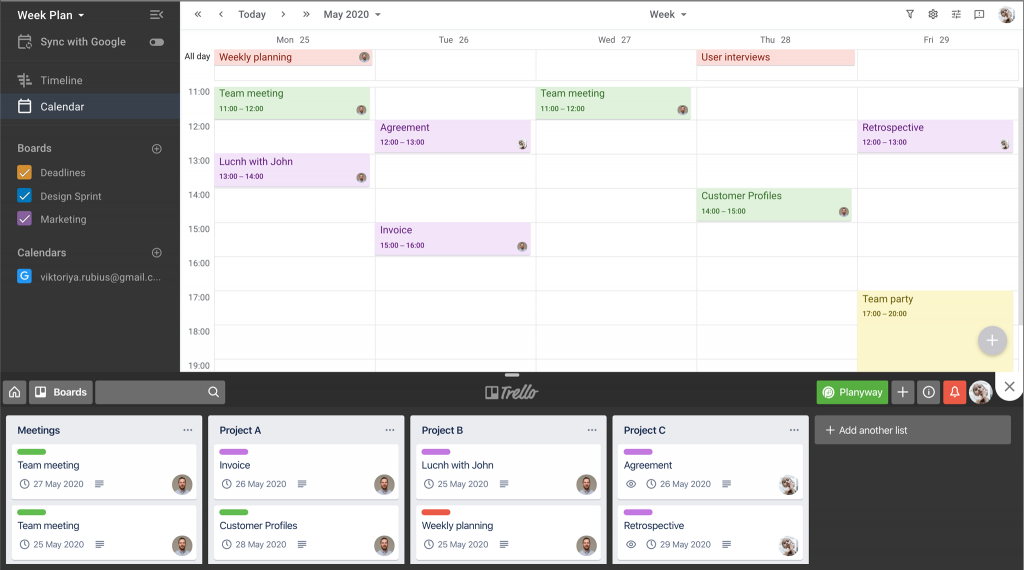Add a new board with plus icon

tap(156, 149)
